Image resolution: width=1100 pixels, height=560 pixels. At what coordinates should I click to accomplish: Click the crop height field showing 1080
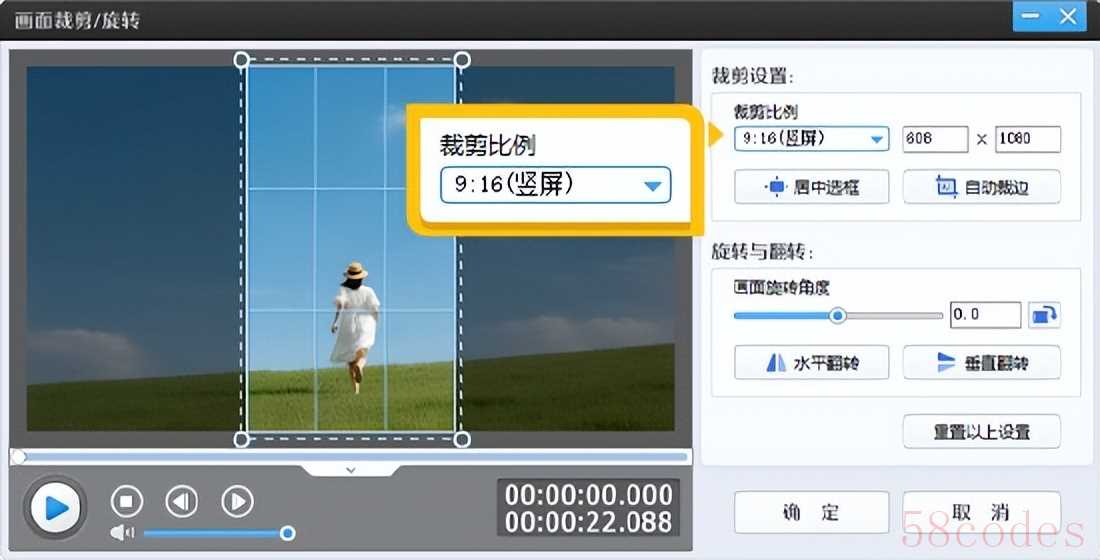[1027, 139]
